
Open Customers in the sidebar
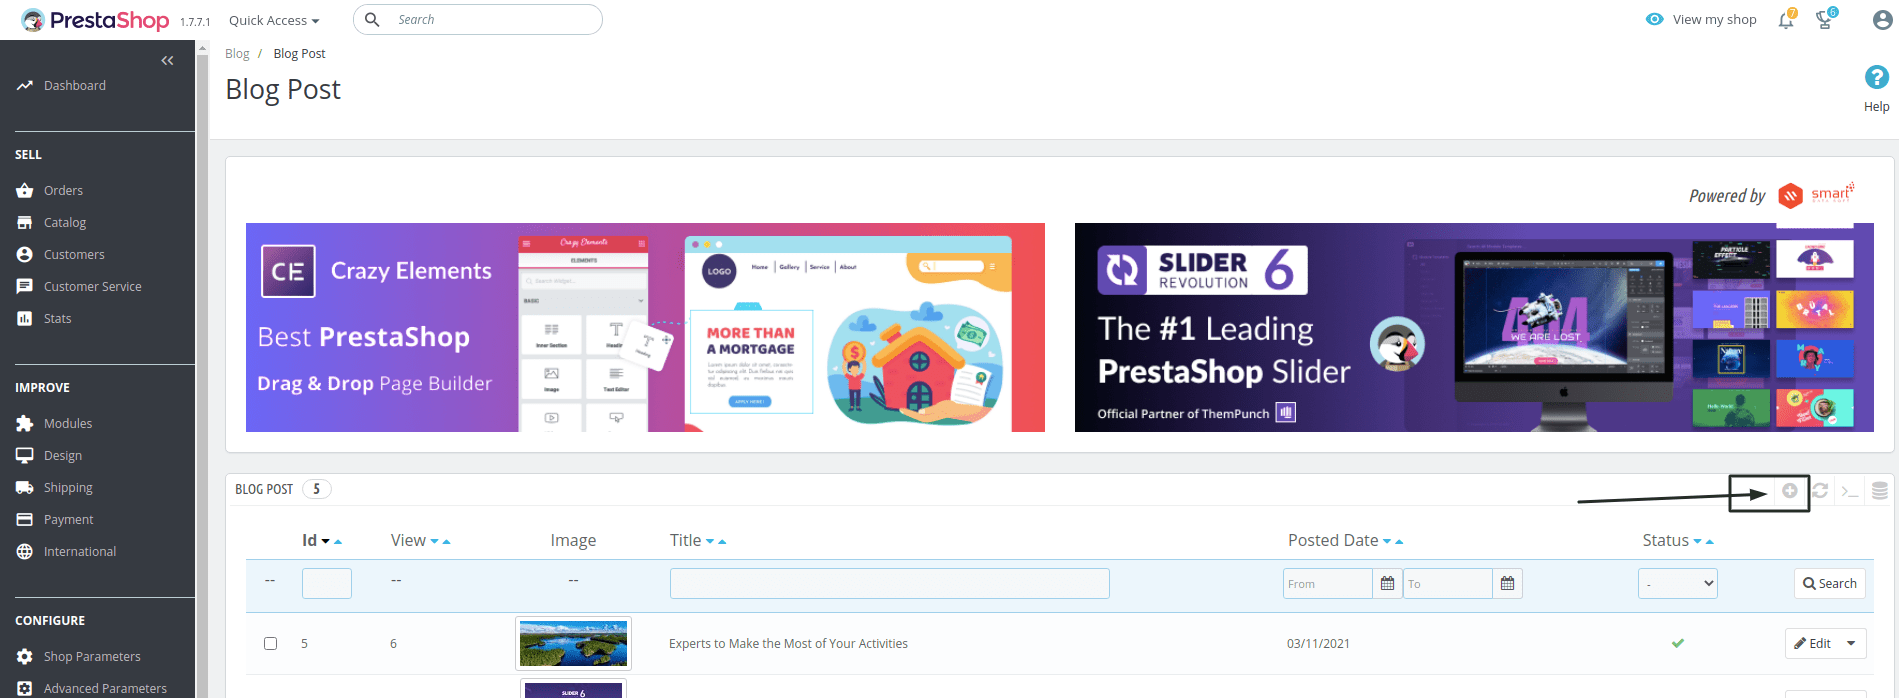tap(74, 254)
